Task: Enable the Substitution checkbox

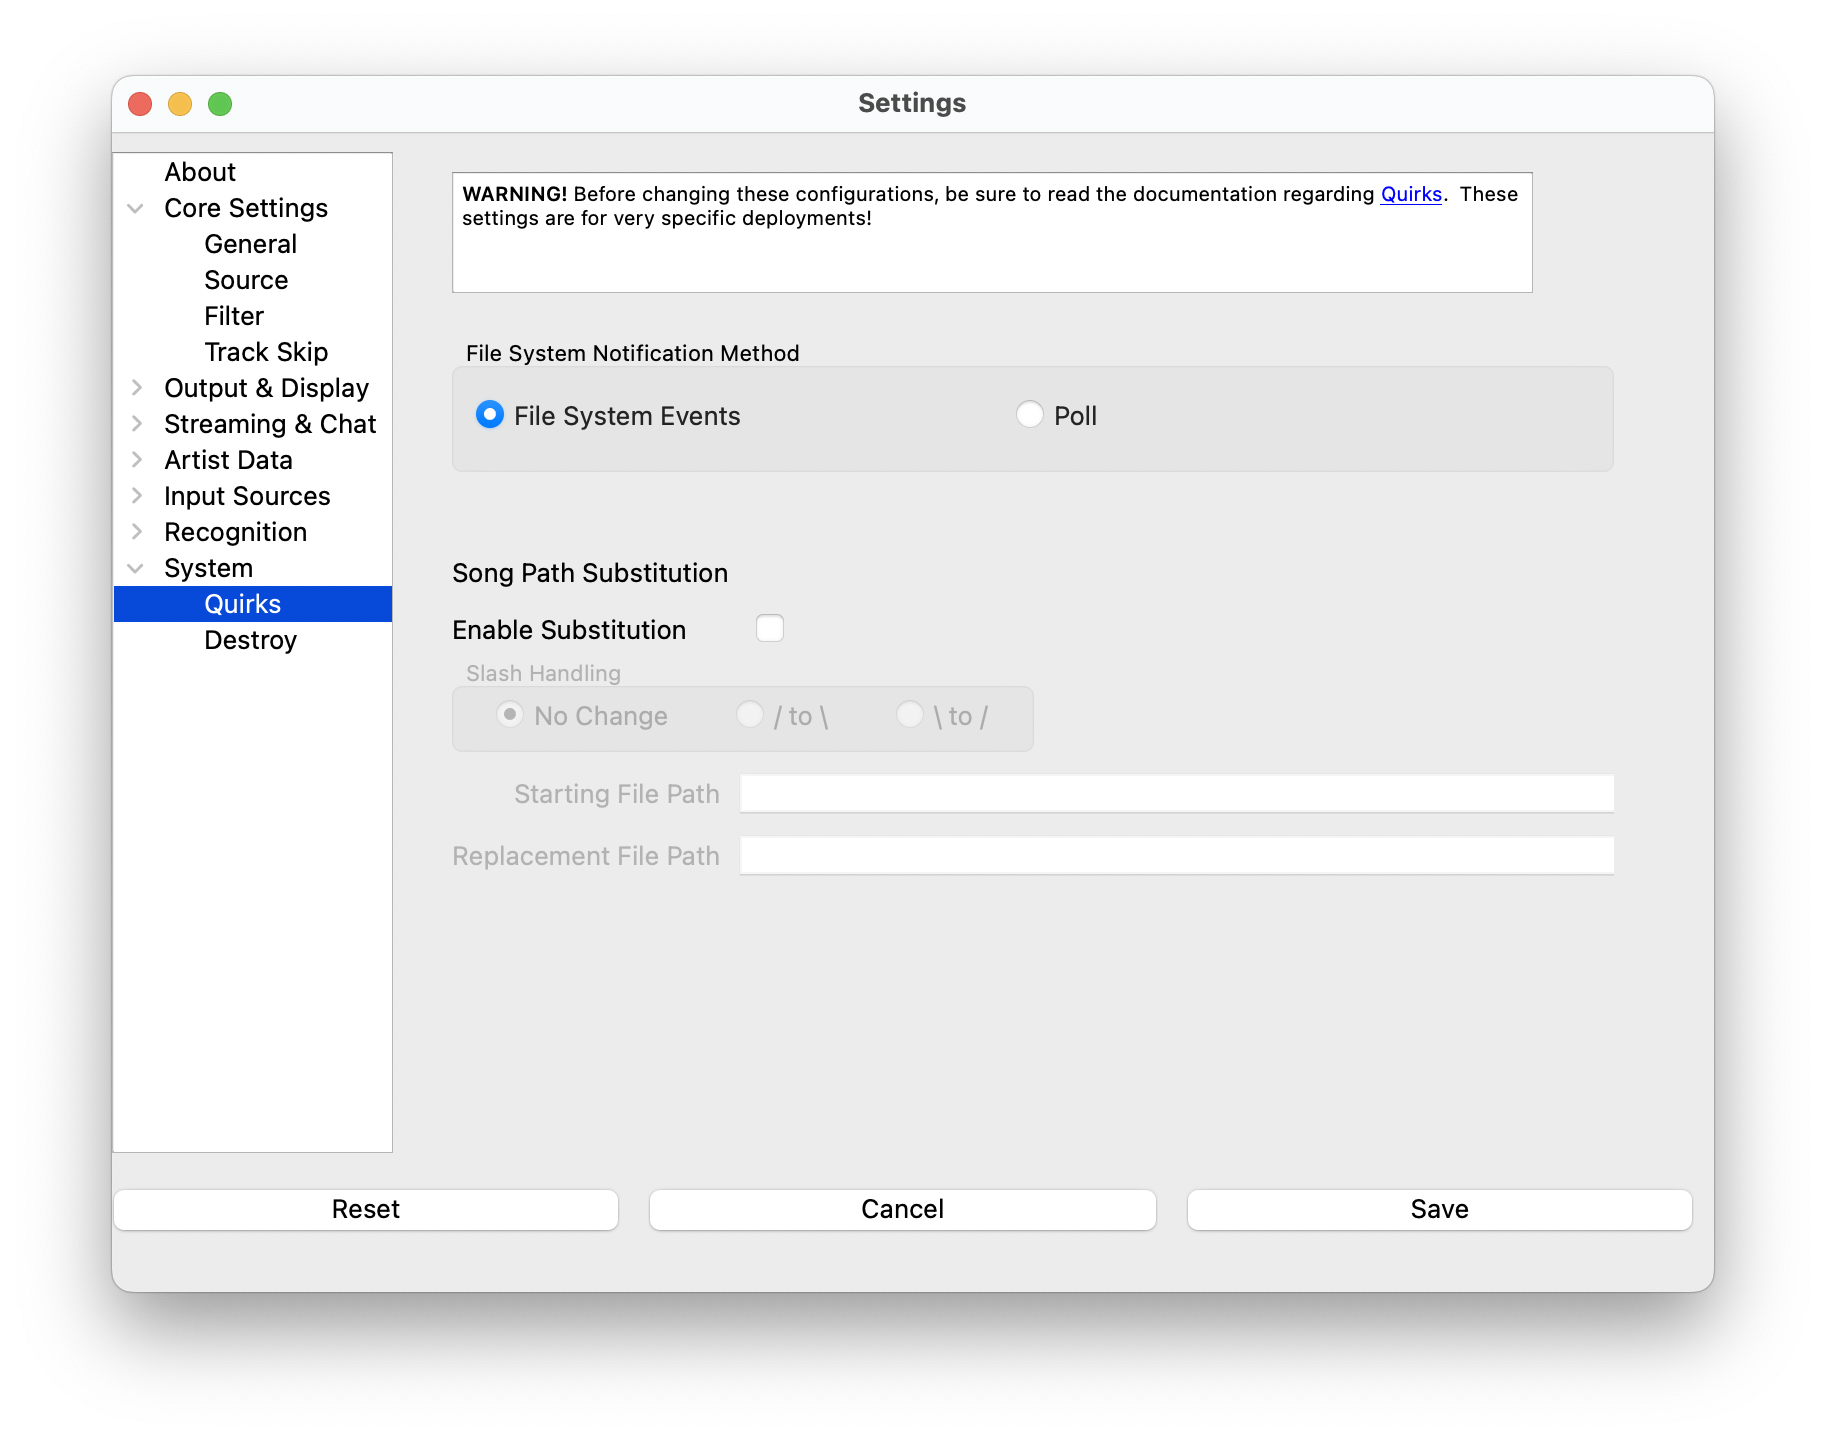Action: 769,628
